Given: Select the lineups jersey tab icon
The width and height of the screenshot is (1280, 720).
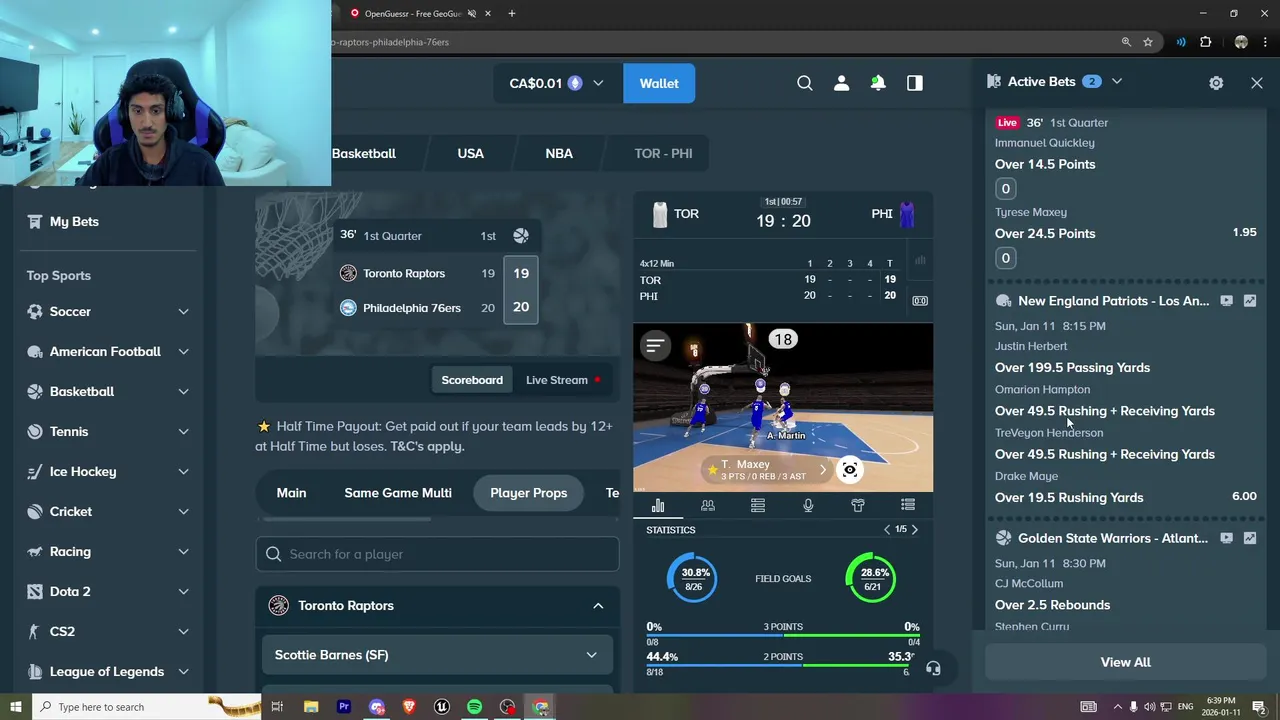Looking at the screenshot, I should (858, 506).
